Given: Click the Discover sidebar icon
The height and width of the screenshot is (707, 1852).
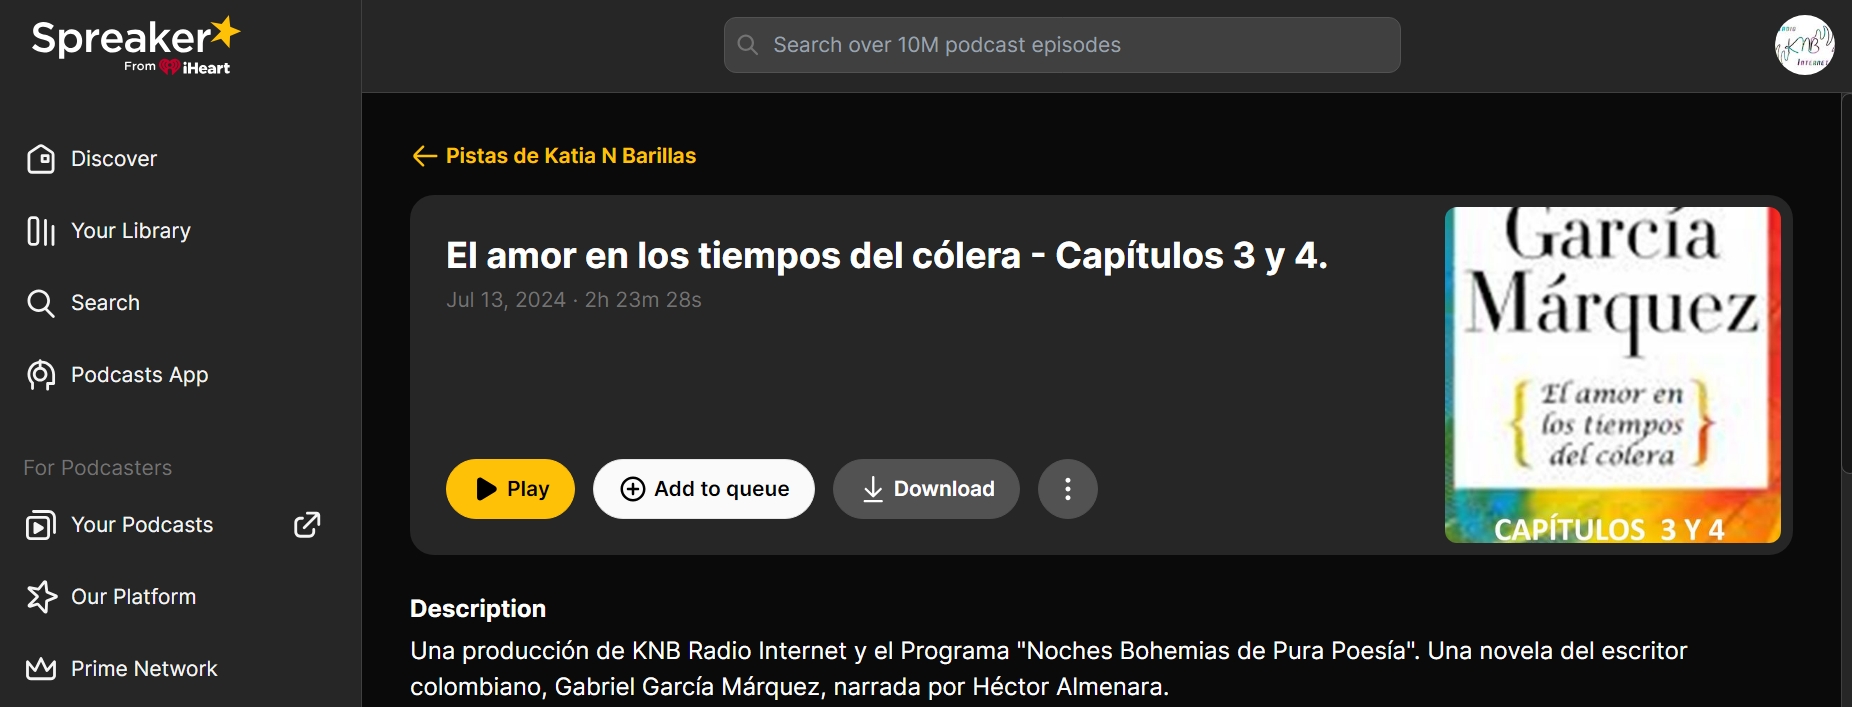Looking at the screenshot, I should (x=41, y=159).
